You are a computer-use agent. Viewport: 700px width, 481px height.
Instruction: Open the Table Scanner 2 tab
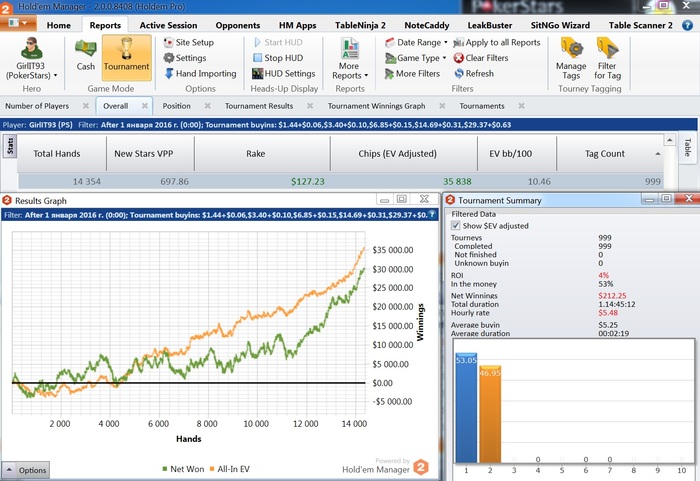click(641, 25)
